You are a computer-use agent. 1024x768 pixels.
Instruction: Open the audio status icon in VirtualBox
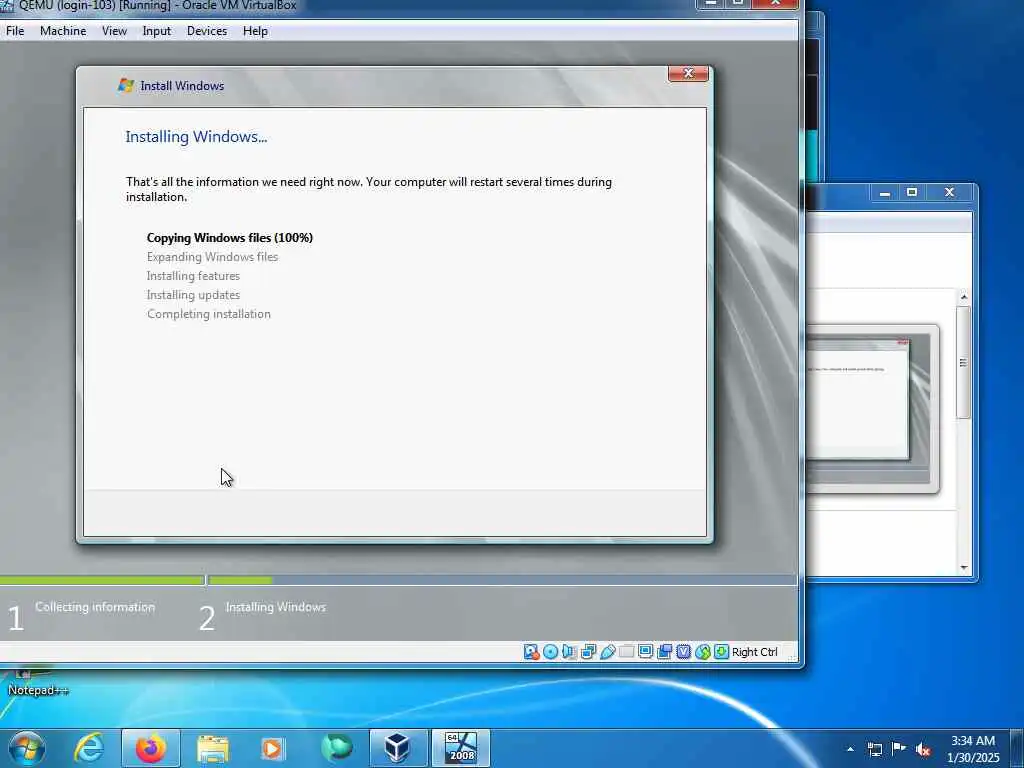coord(569,652)
